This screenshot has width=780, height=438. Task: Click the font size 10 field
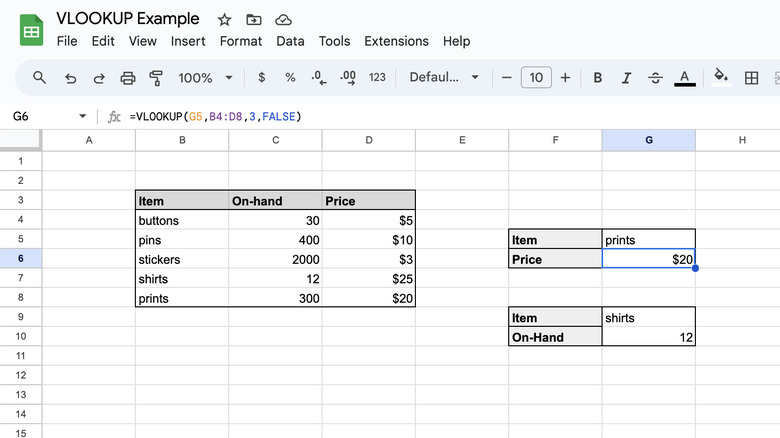[536, 77]
